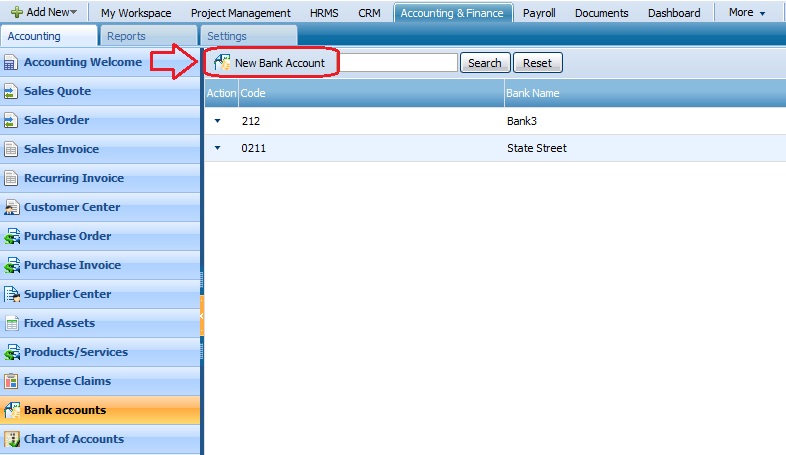Image resolution: width=786 pixels, height=455 pixels.
Task: Open the Purchase Order section
Action: 100,236
